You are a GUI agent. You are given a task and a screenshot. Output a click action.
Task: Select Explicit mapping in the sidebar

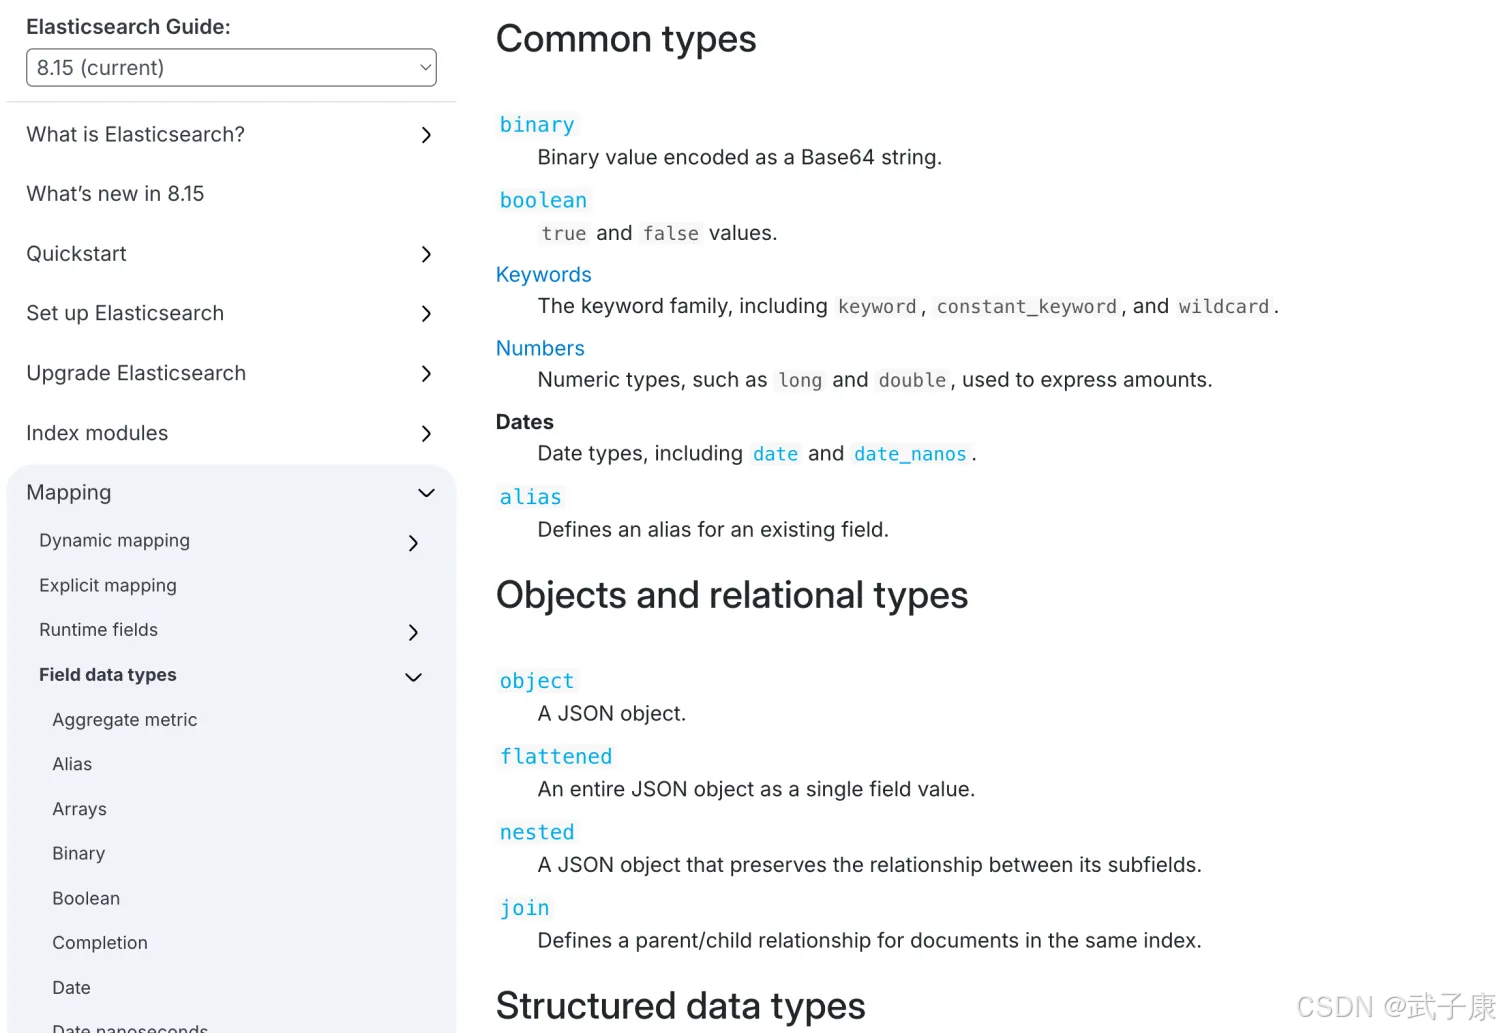pyautogui.click(x=108, y=586)
